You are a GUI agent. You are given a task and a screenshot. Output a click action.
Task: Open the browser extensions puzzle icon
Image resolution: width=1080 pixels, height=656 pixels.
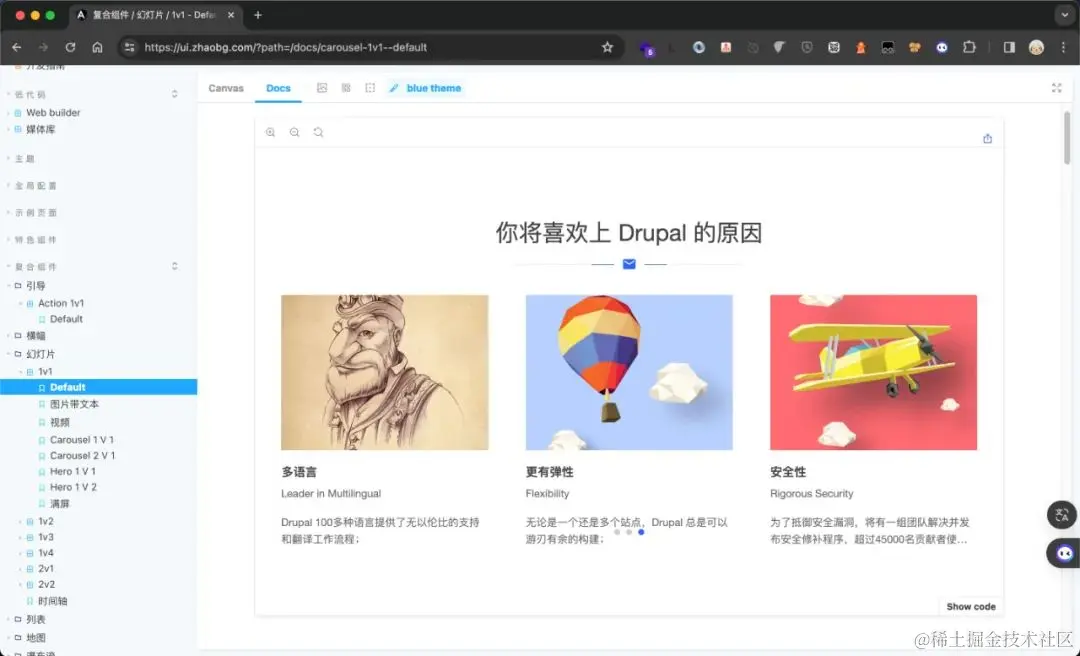click(969, 47)
